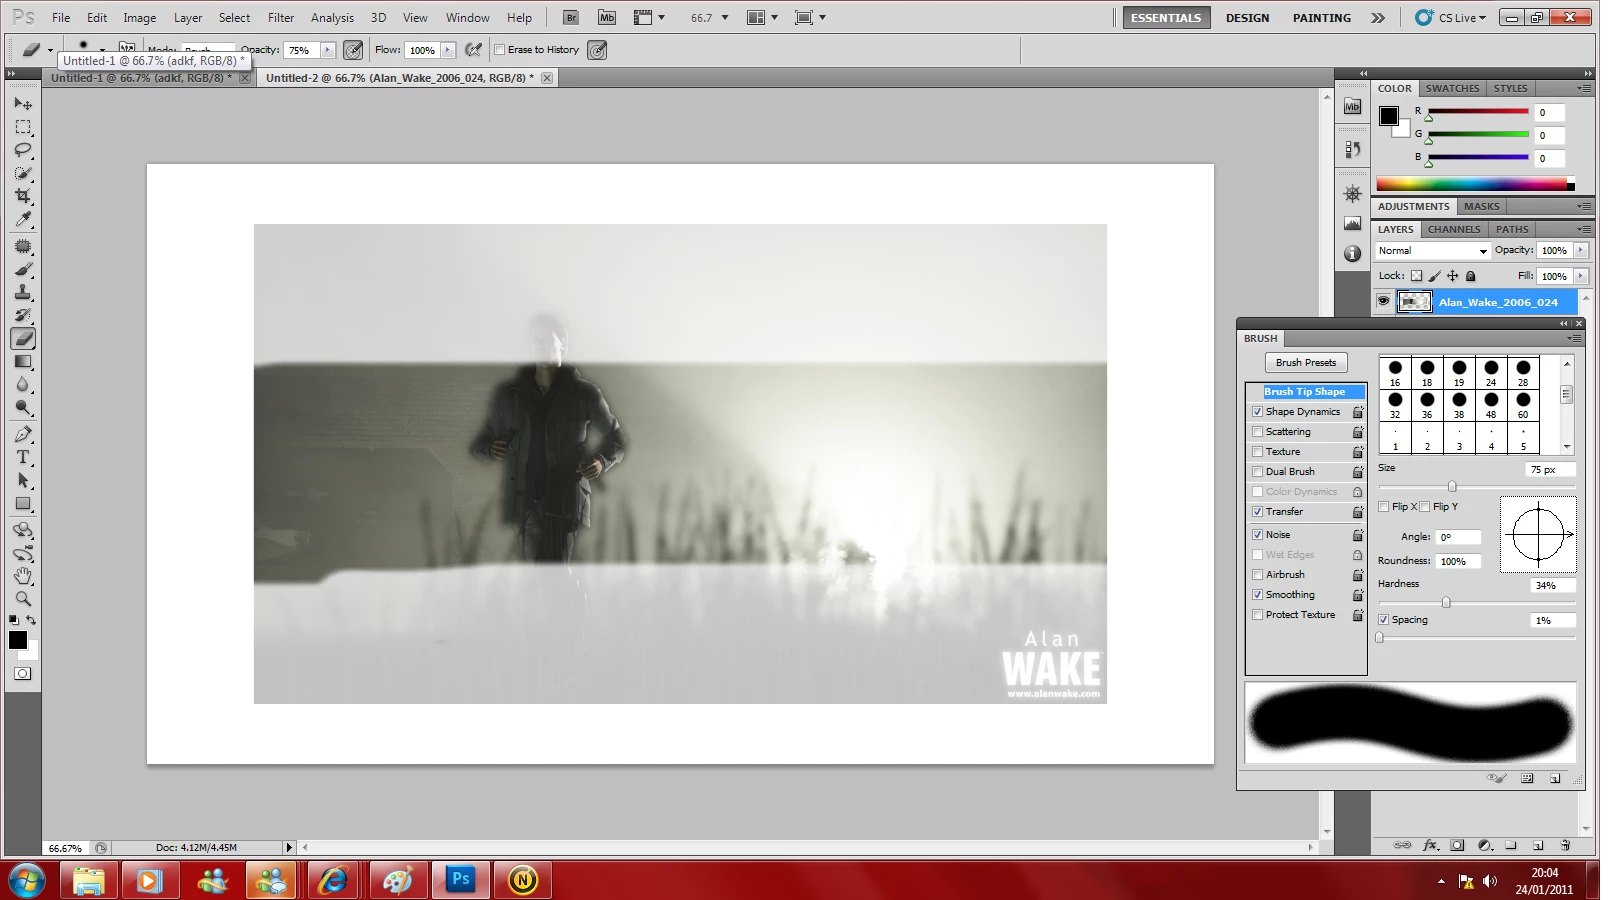This screenshot has height=900, width=1622.
Task: Select the Dodge tool
Action: pyautogui.click(x=23, y=407)
